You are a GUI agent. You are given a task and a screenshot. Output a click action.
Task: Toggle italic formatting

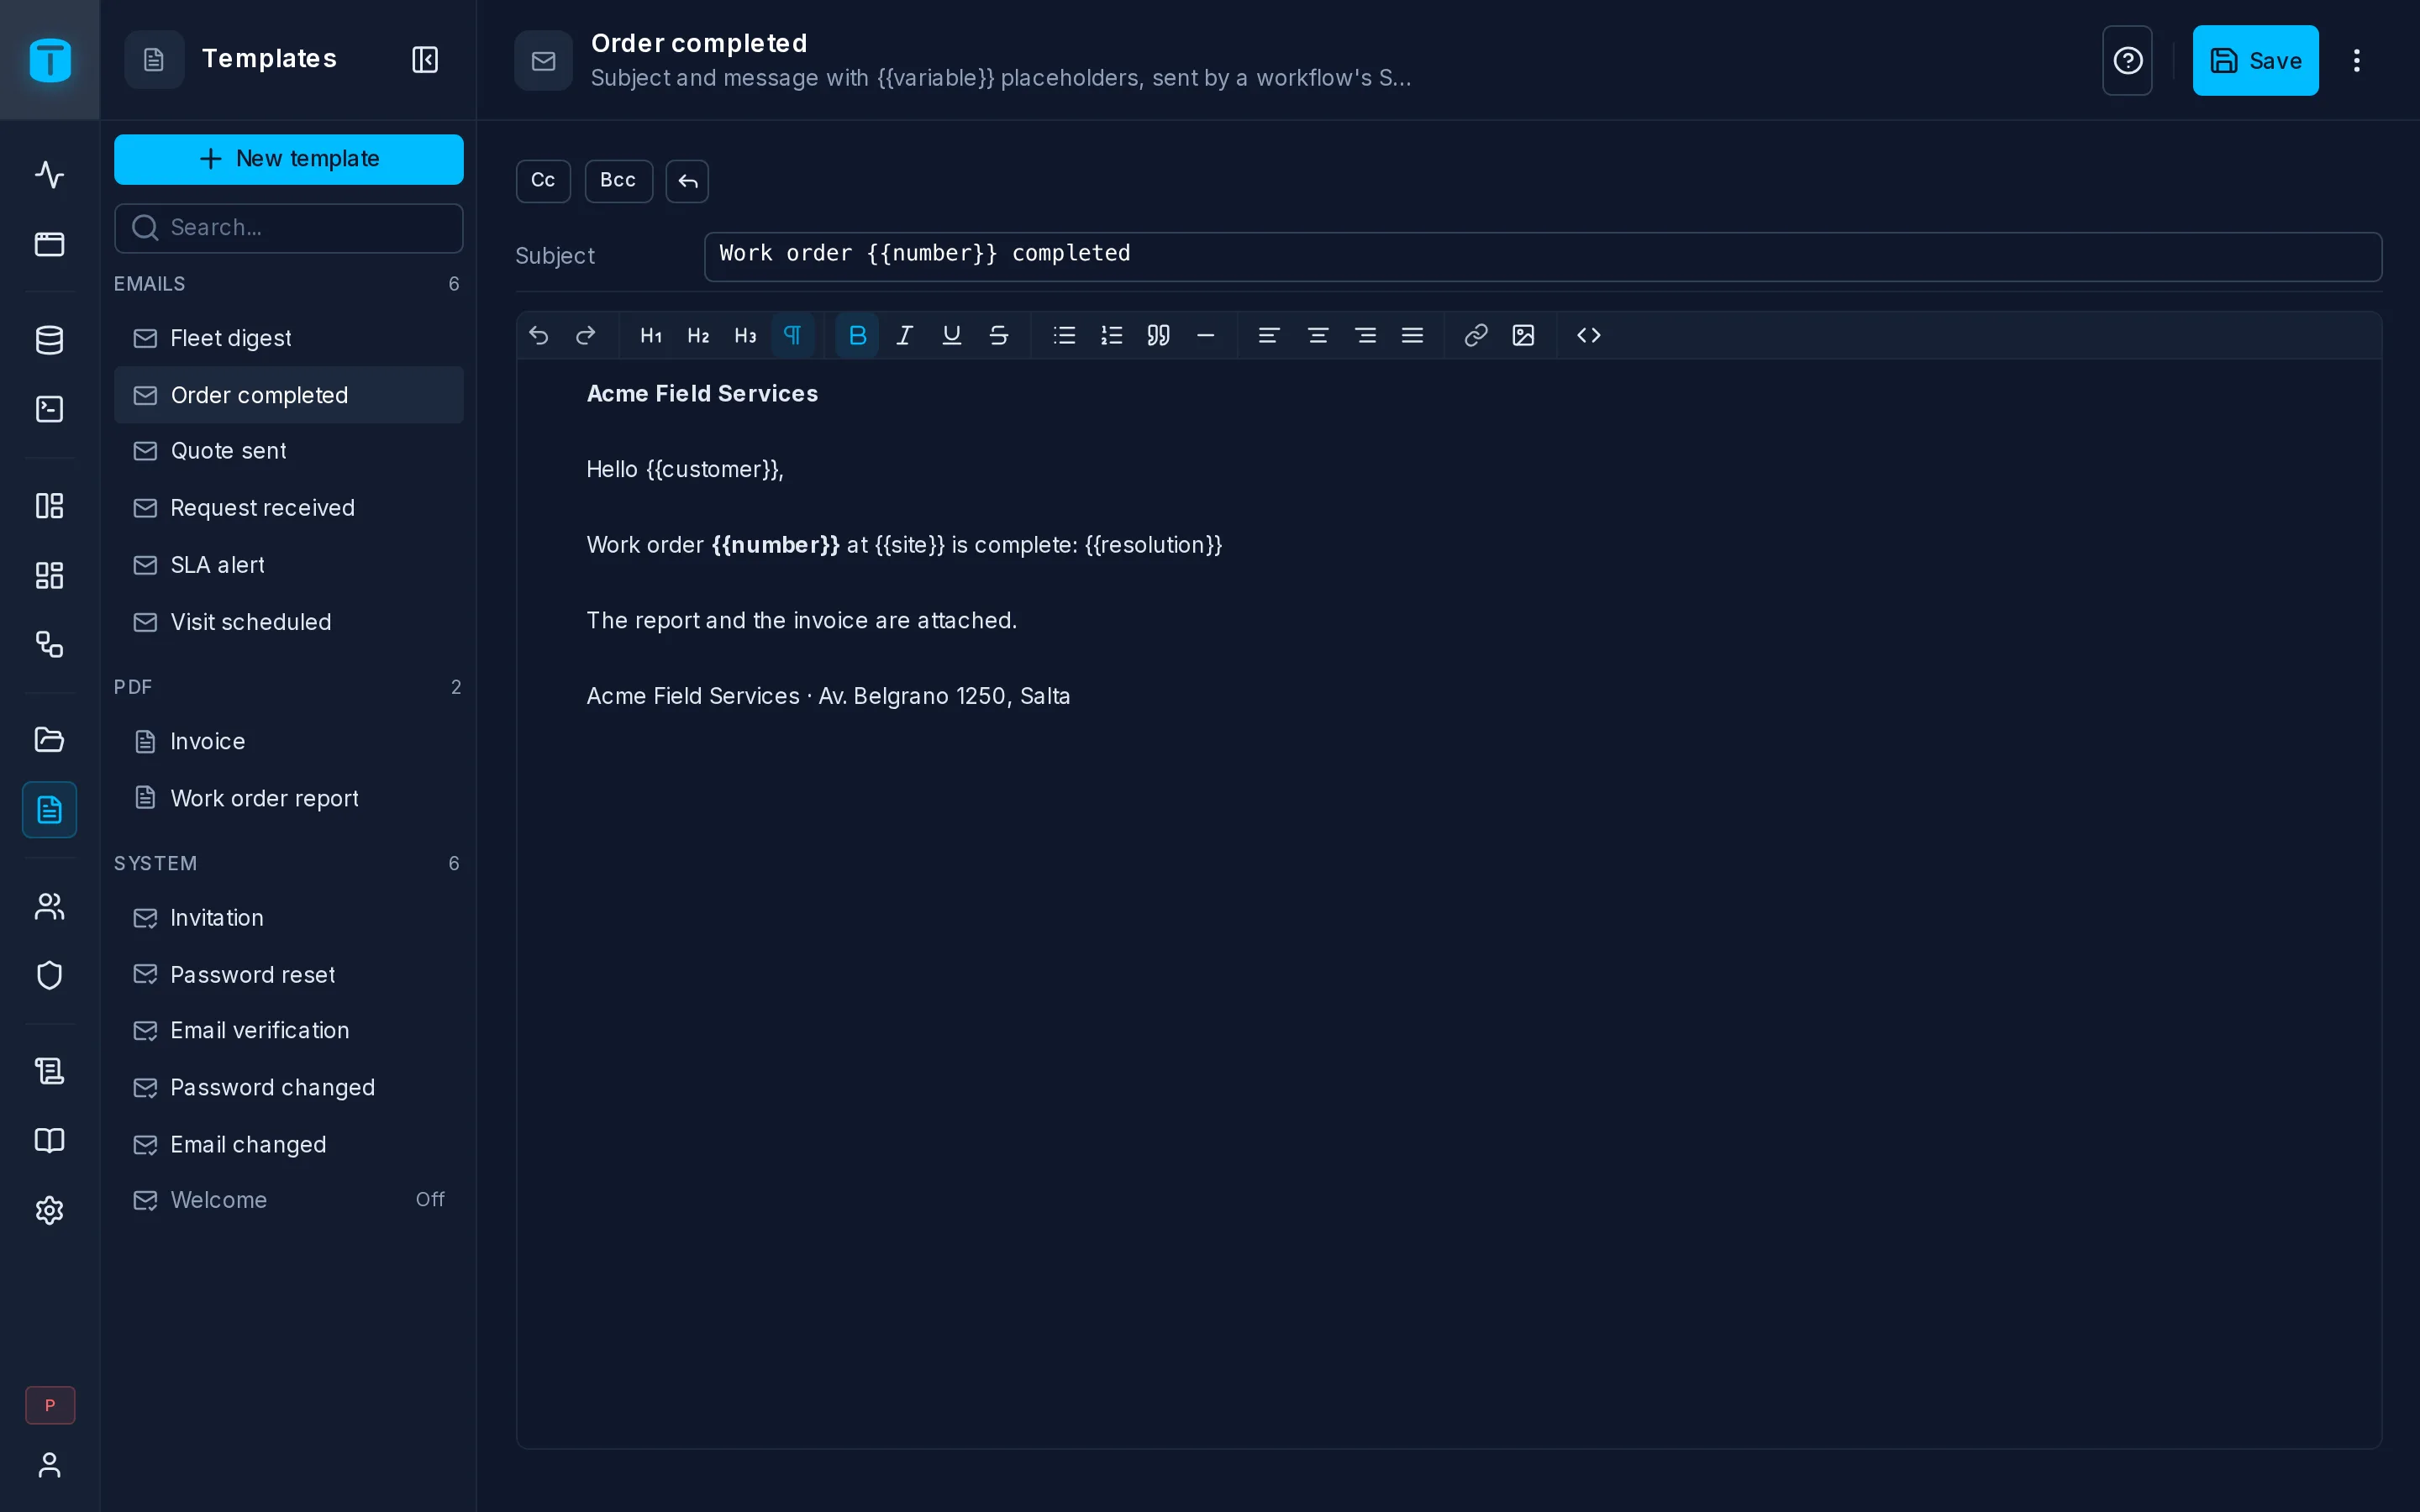(904, 335)
